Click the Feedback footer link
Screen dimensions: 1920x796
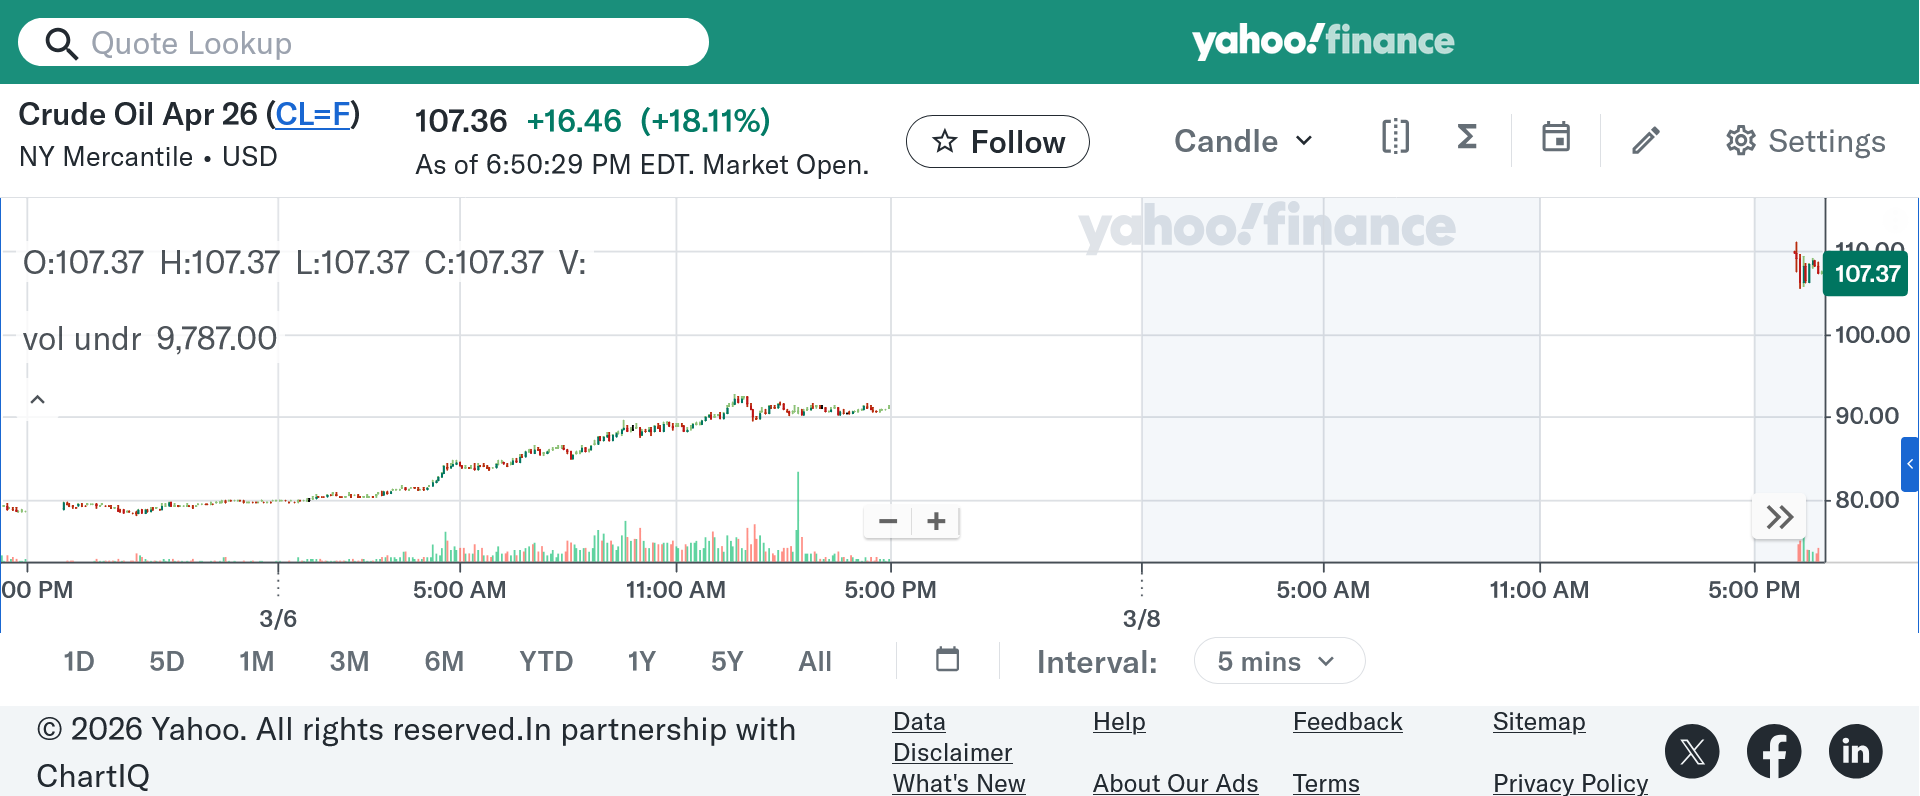pos(1347,722)
